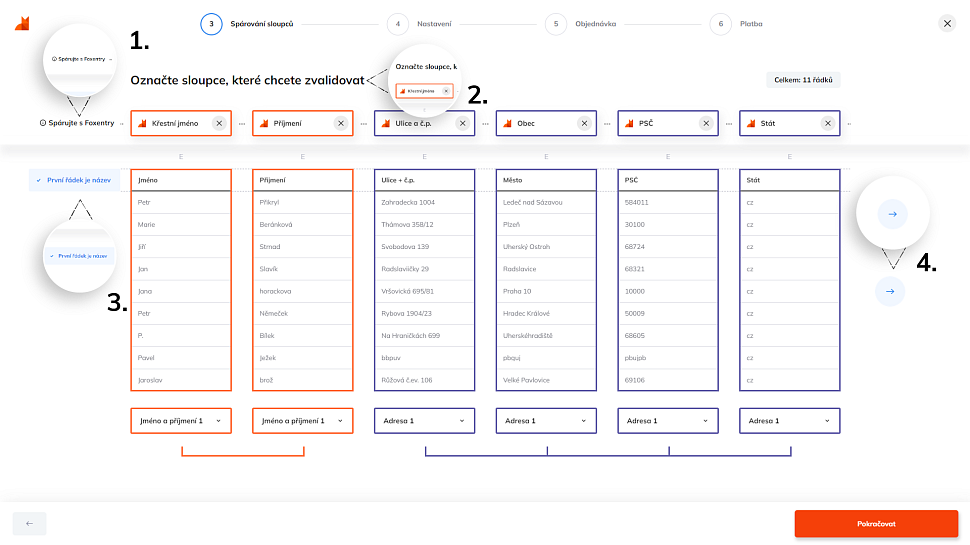Go back using the left arrow button

(x=29, y=523)
